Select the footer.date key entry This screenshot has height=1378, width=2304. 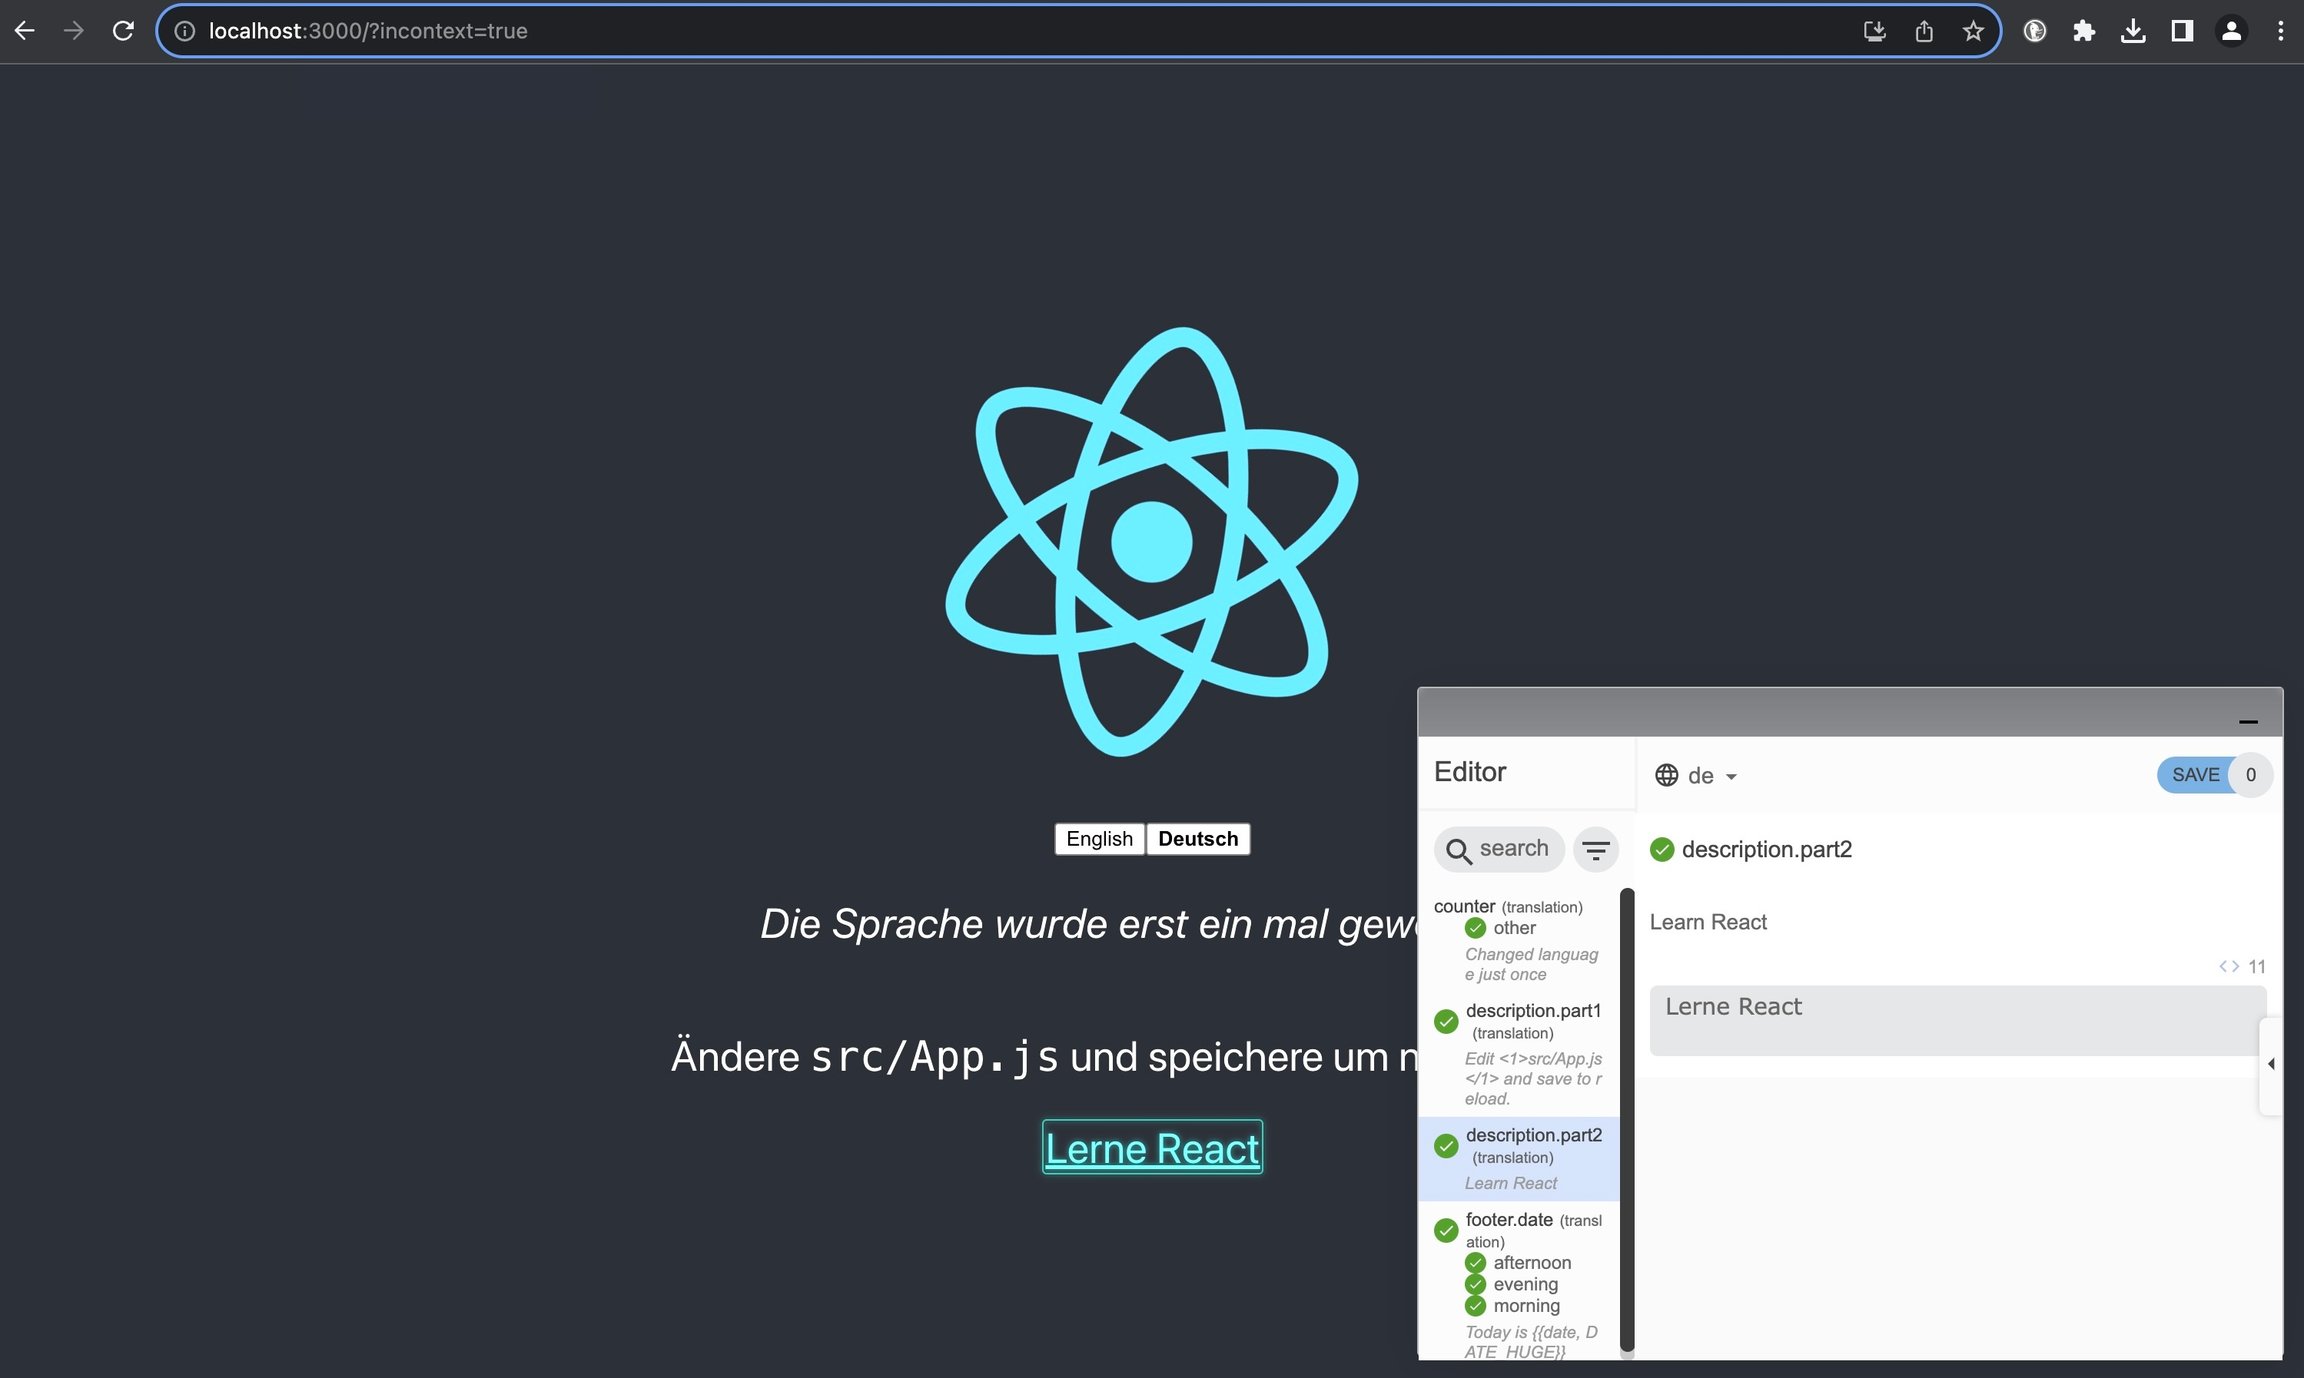(1509, 1220)
